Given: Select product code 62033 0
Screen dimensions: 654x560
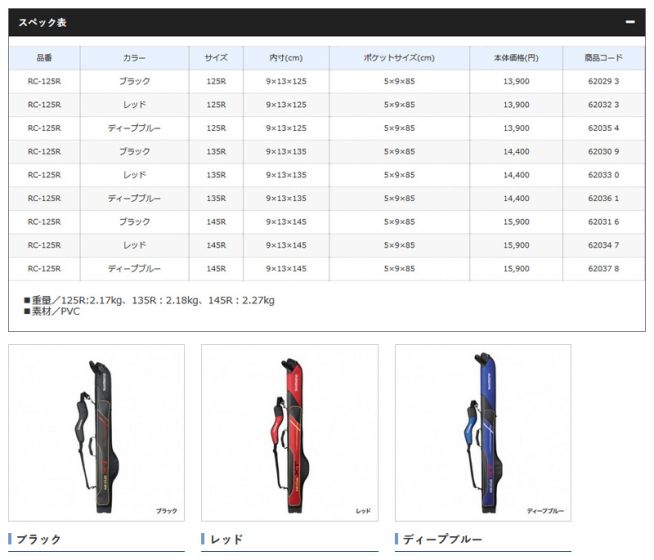Looking at the screenshot, I should click(604, 175).
